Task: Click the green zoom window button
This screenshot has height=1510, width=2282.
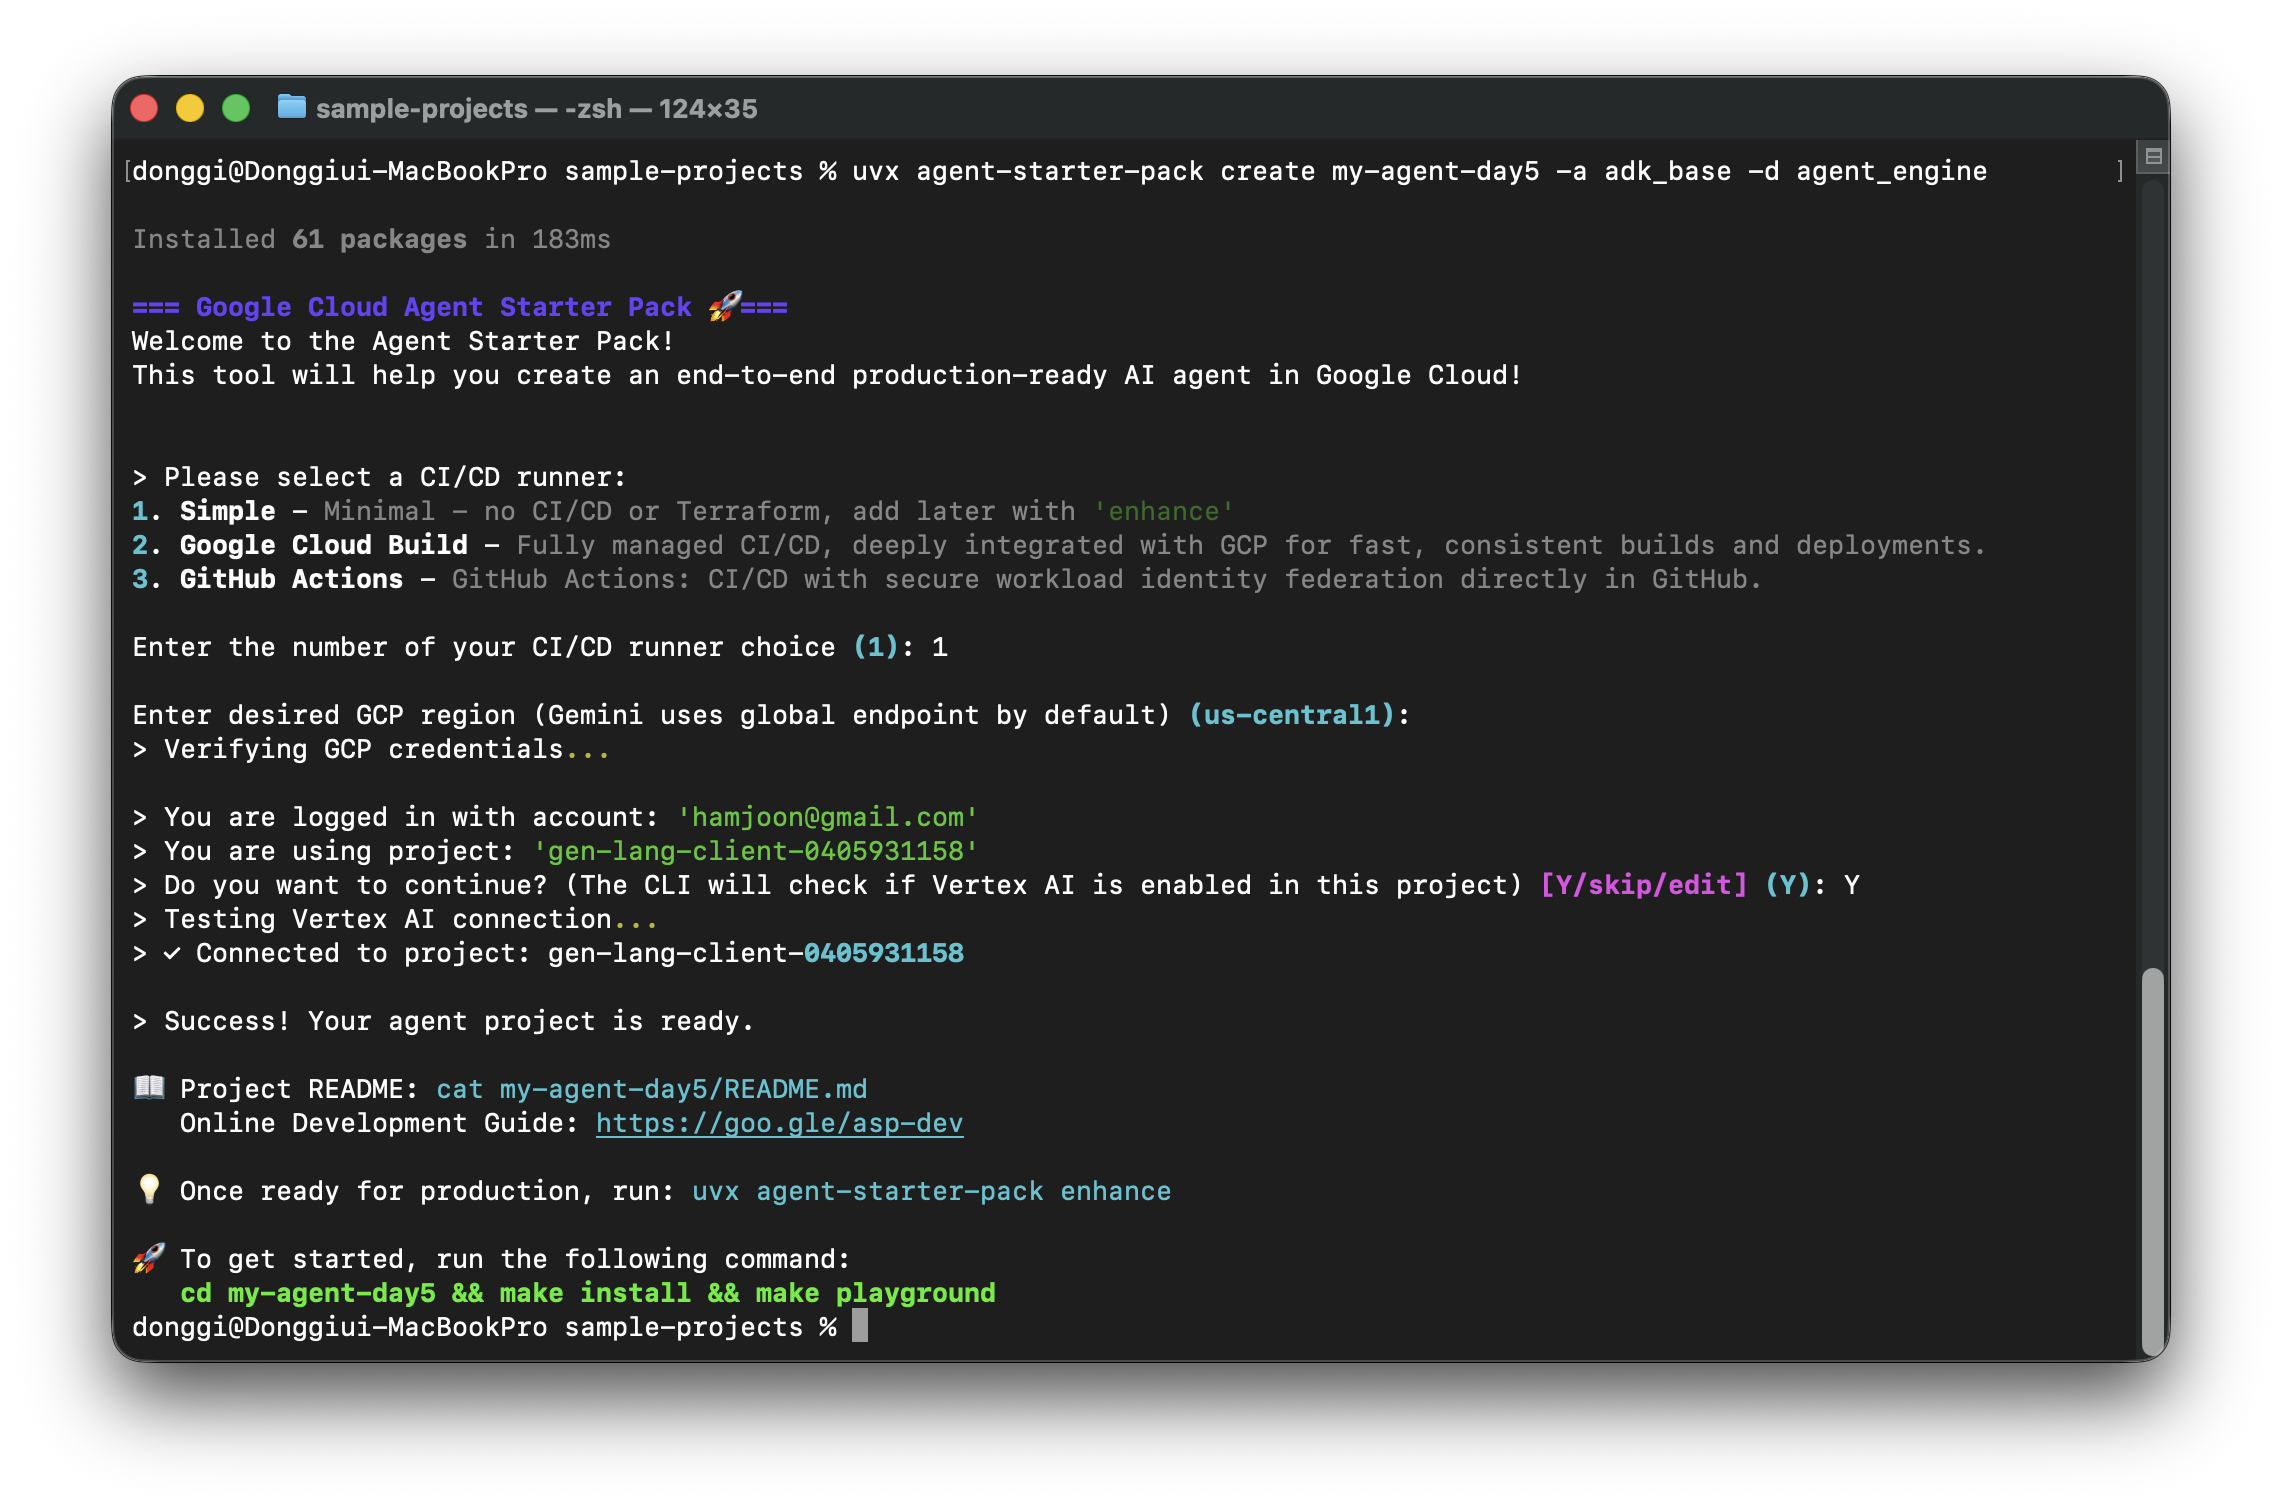Action: [x=236, y=108]
